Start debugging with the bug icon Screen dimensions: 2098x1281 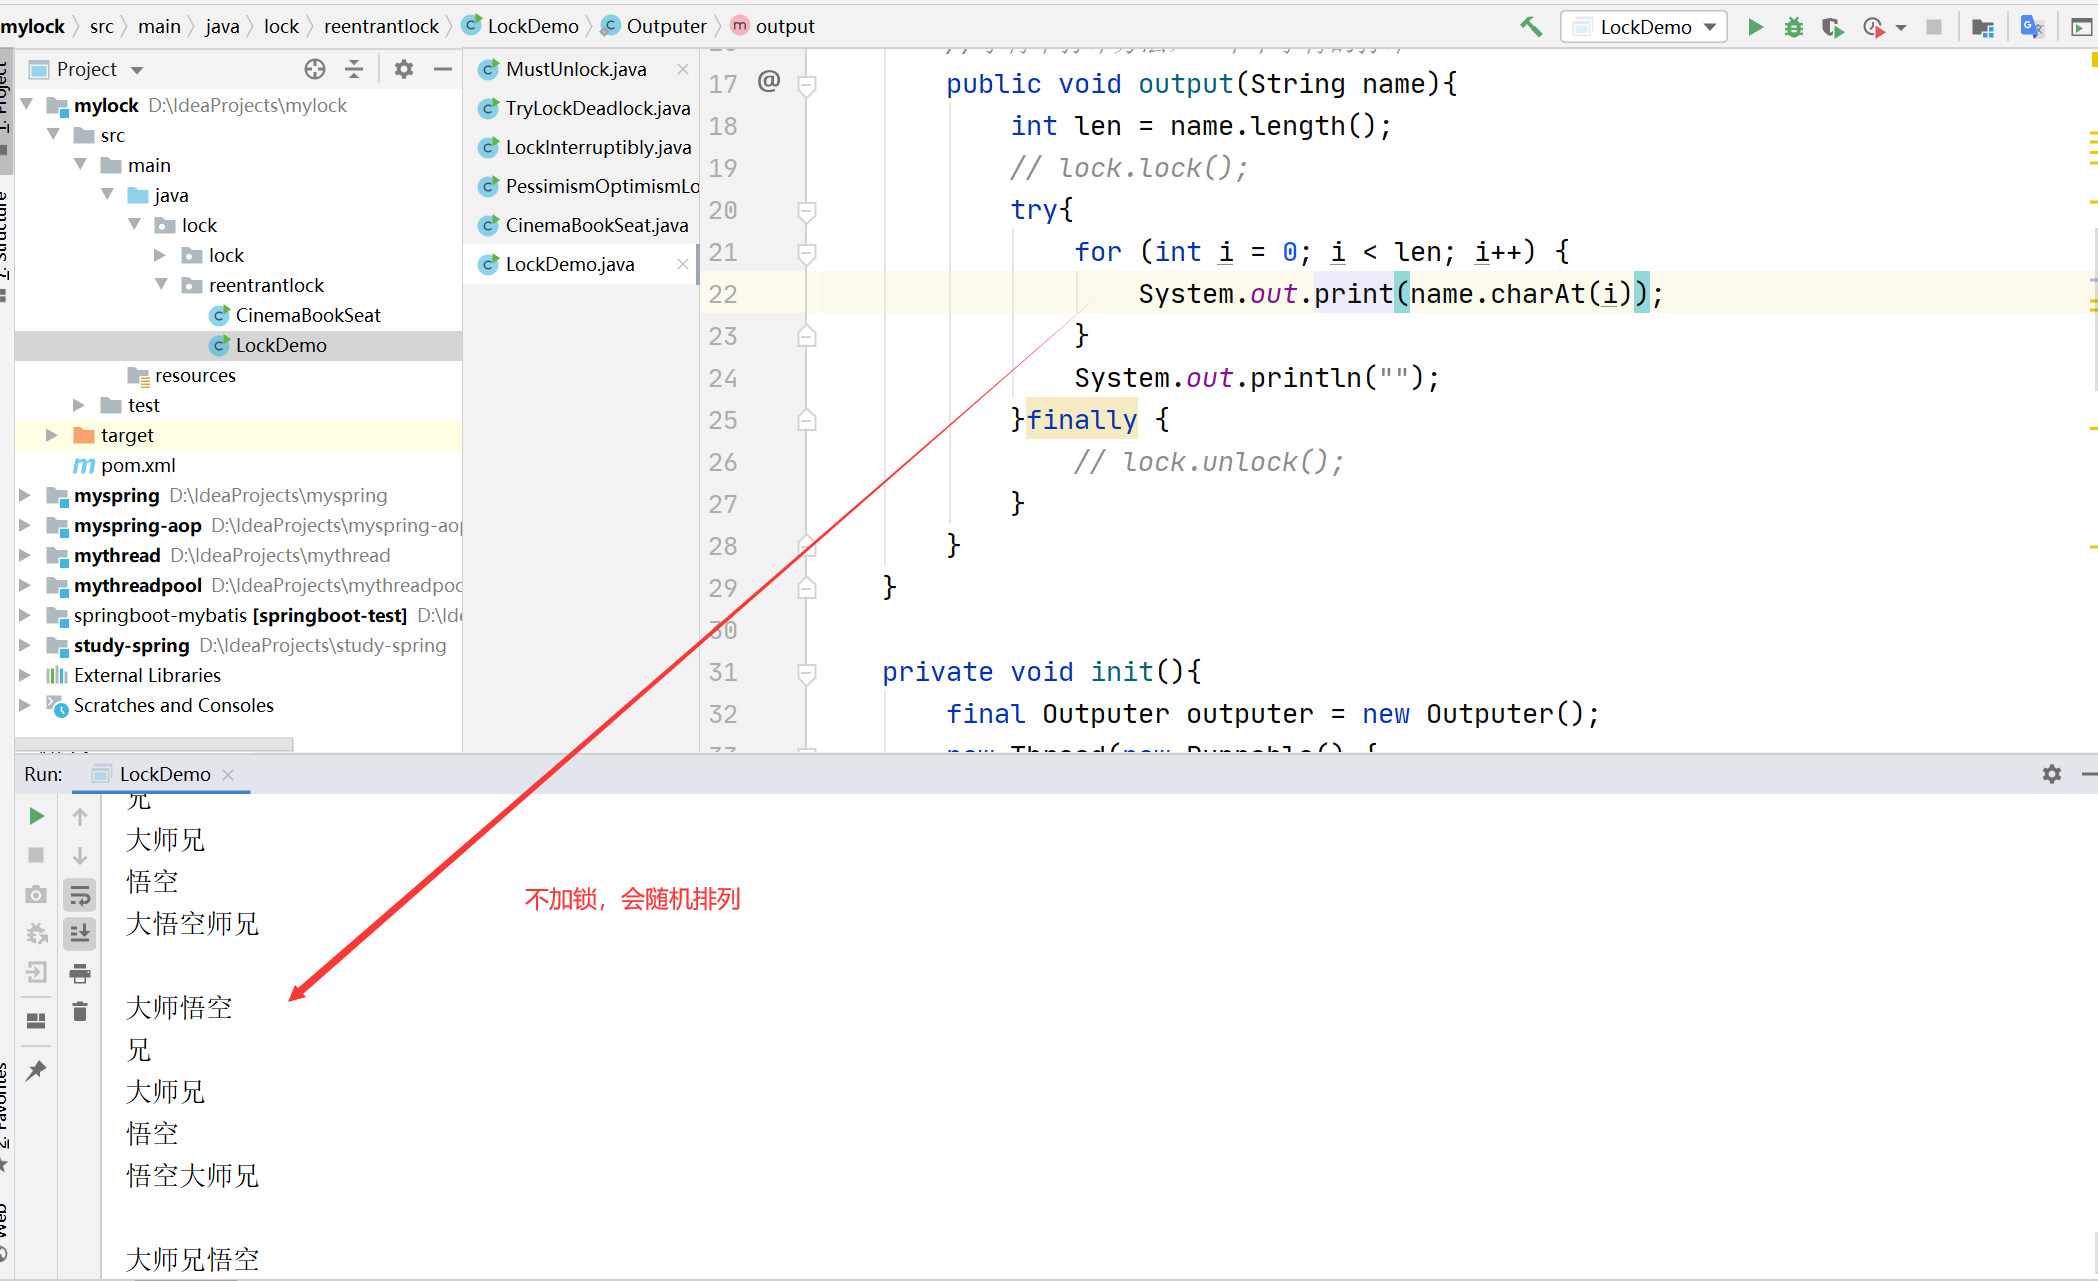pos(1794,27)
